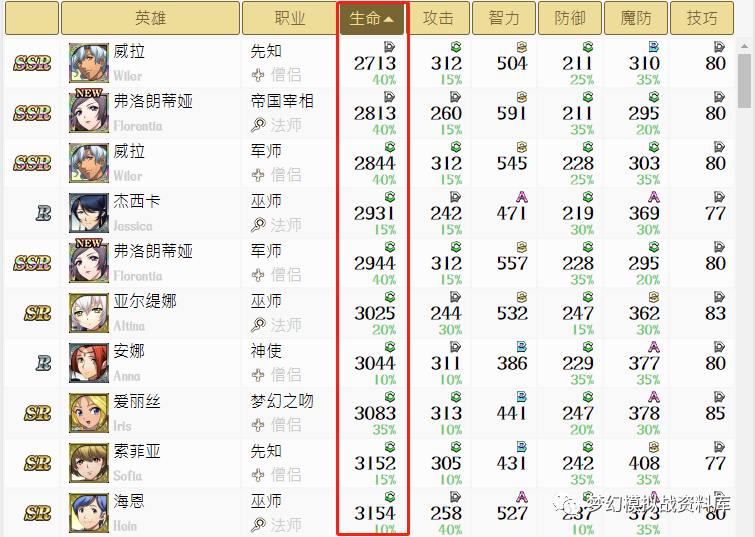Toggle the ascending arrow on 生命 header
755x537 pixels.
[389, 19]
